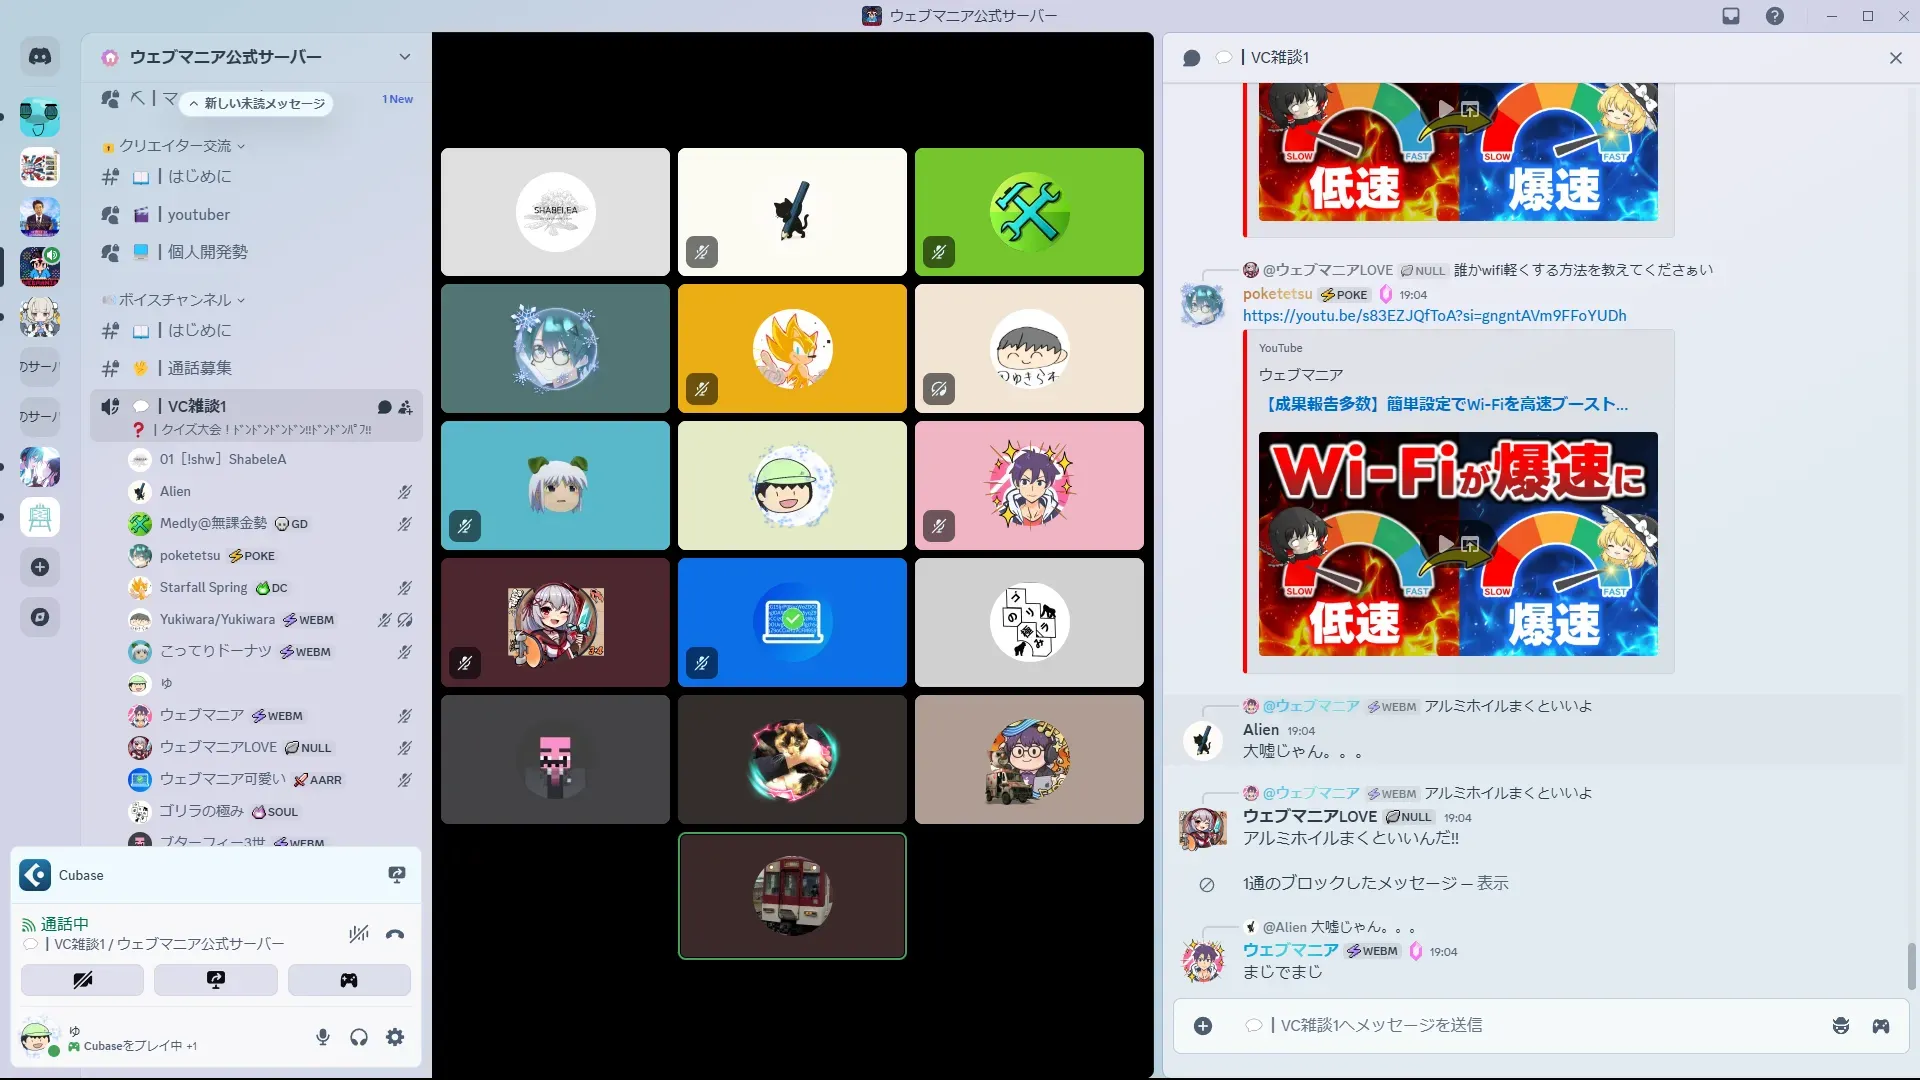Image resolution: width=1920 pixels, height=1080 pixels.
Task: Open Discover servers compass icon
Action: (40, 618)
